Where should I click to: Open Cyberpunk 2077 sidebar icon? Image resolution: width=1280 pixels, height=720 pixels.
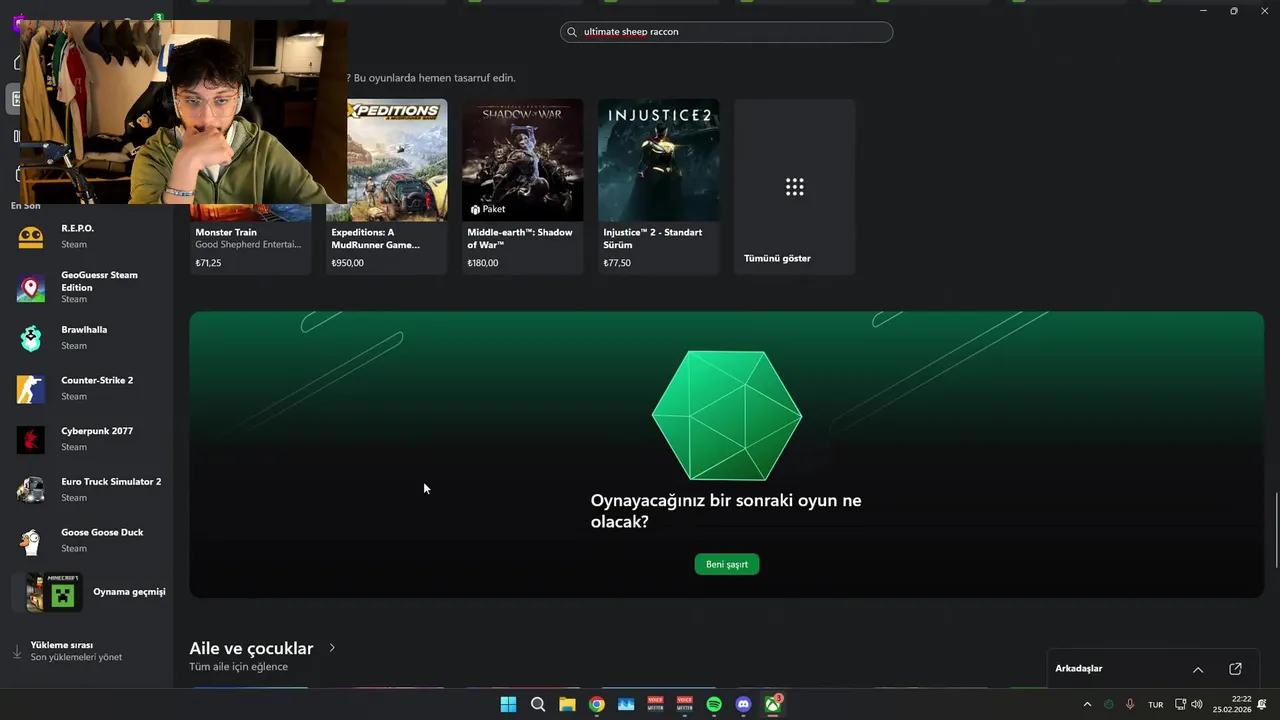tap(31, 440)
